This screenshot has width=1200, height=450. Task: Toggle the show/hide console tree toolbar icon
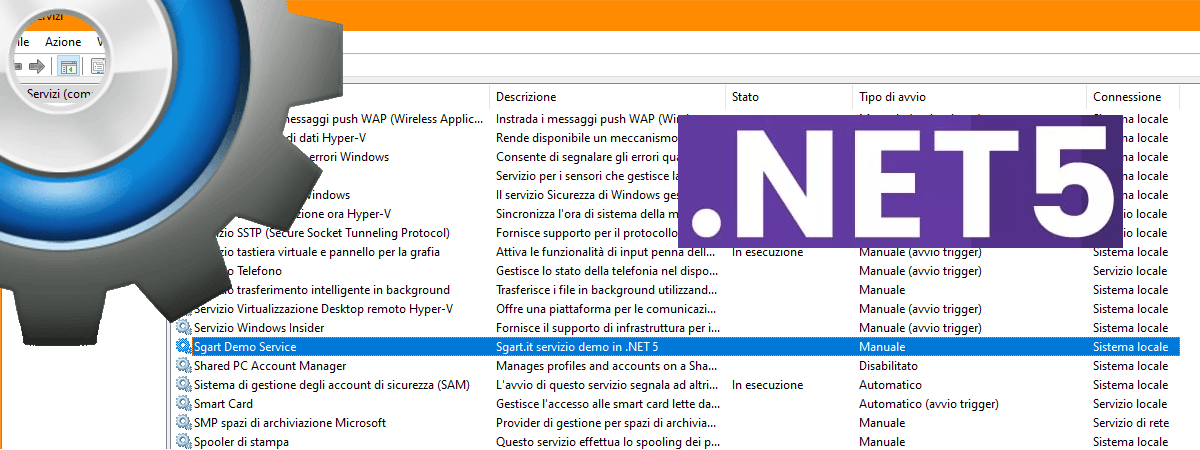tap(69, 67)
